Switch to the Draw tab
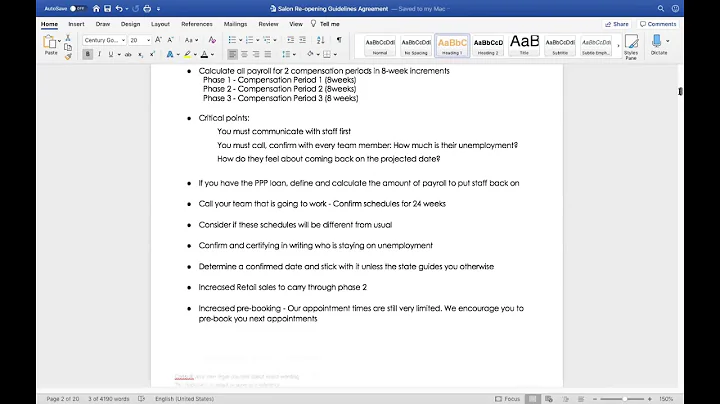Viewport: 720px width, 404px height. [x=103, y=24]
